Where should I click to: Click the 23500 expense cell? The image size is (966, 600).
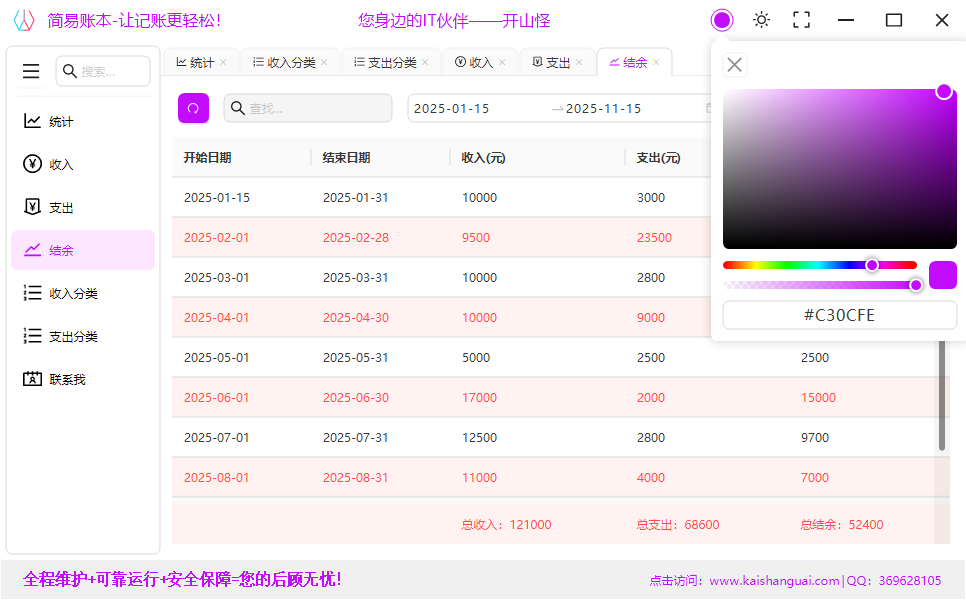(654, 237)
